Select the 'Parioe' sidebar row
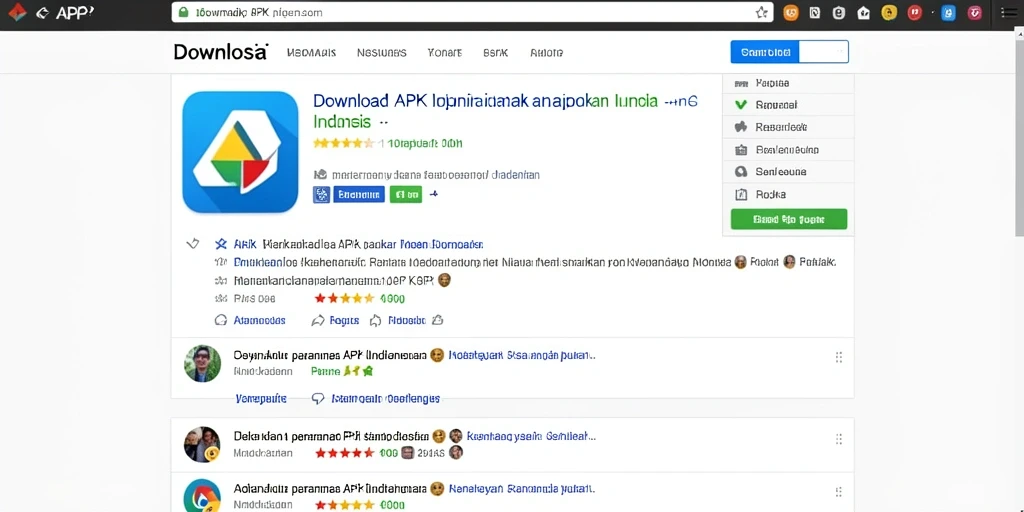Viewport: 1024px width, 512px height. [788, 84]
